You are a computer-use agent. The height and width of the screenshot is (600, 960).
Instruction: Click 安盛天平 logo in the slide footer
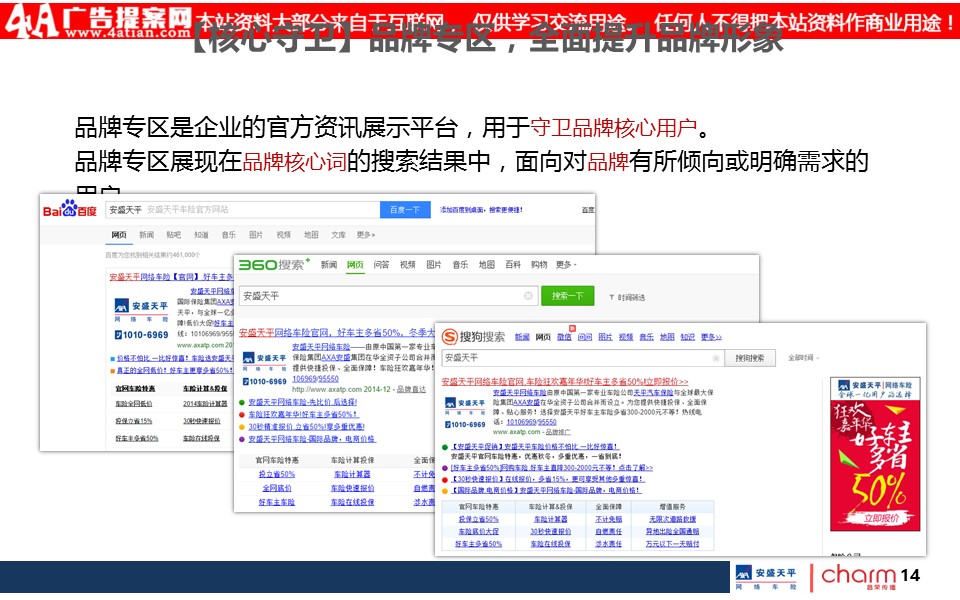pyautogui.click(x=766, y=577)
